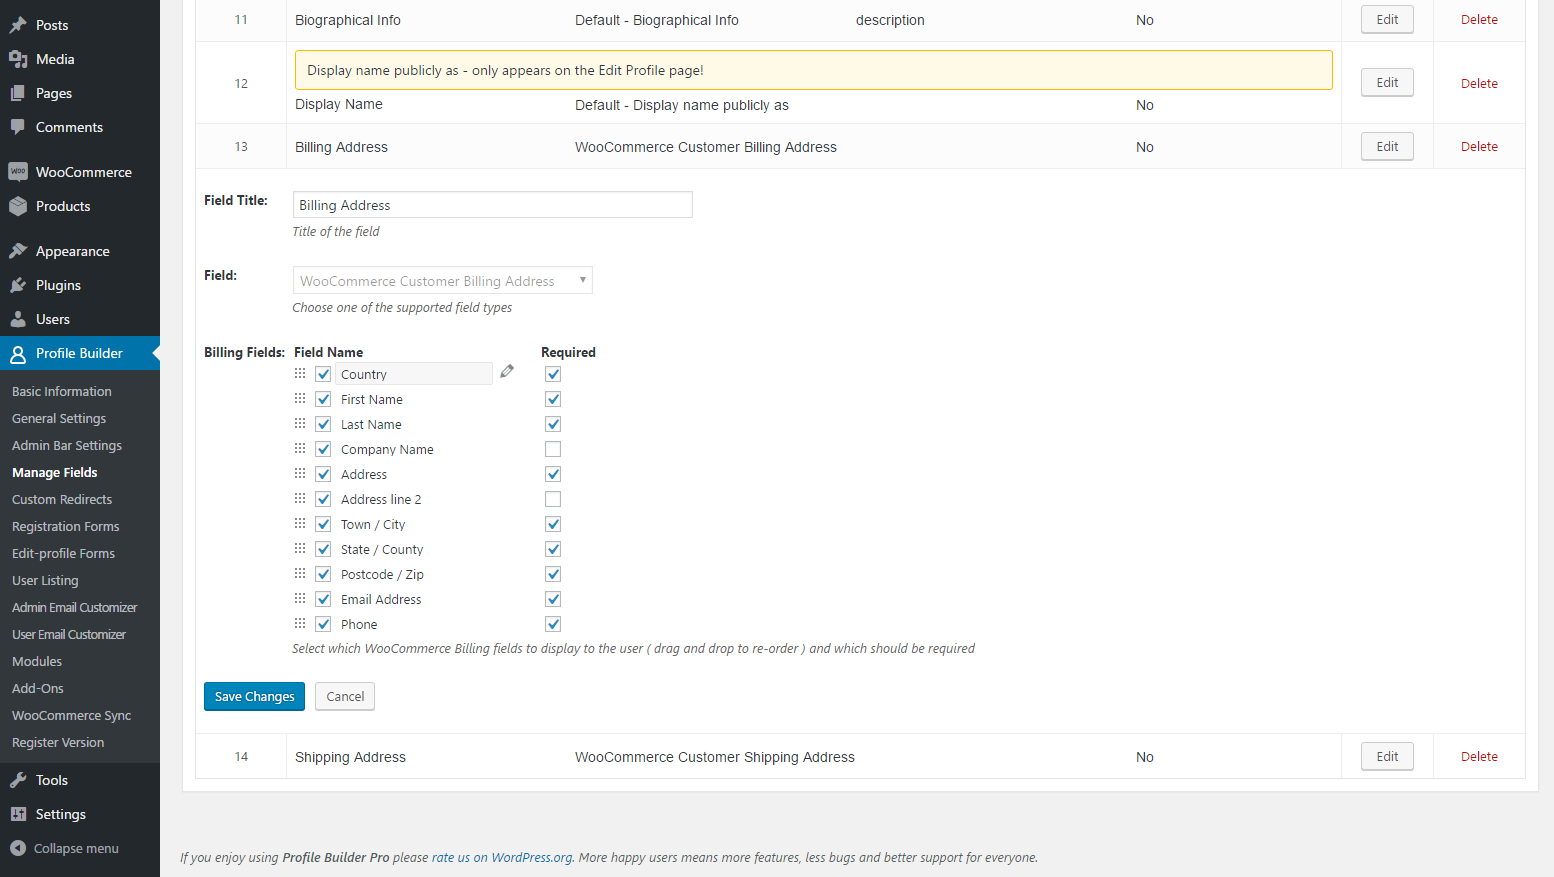The image size is (1554, 877).
Task: Click Edit for Biographical Info row
Action: 1387,19
